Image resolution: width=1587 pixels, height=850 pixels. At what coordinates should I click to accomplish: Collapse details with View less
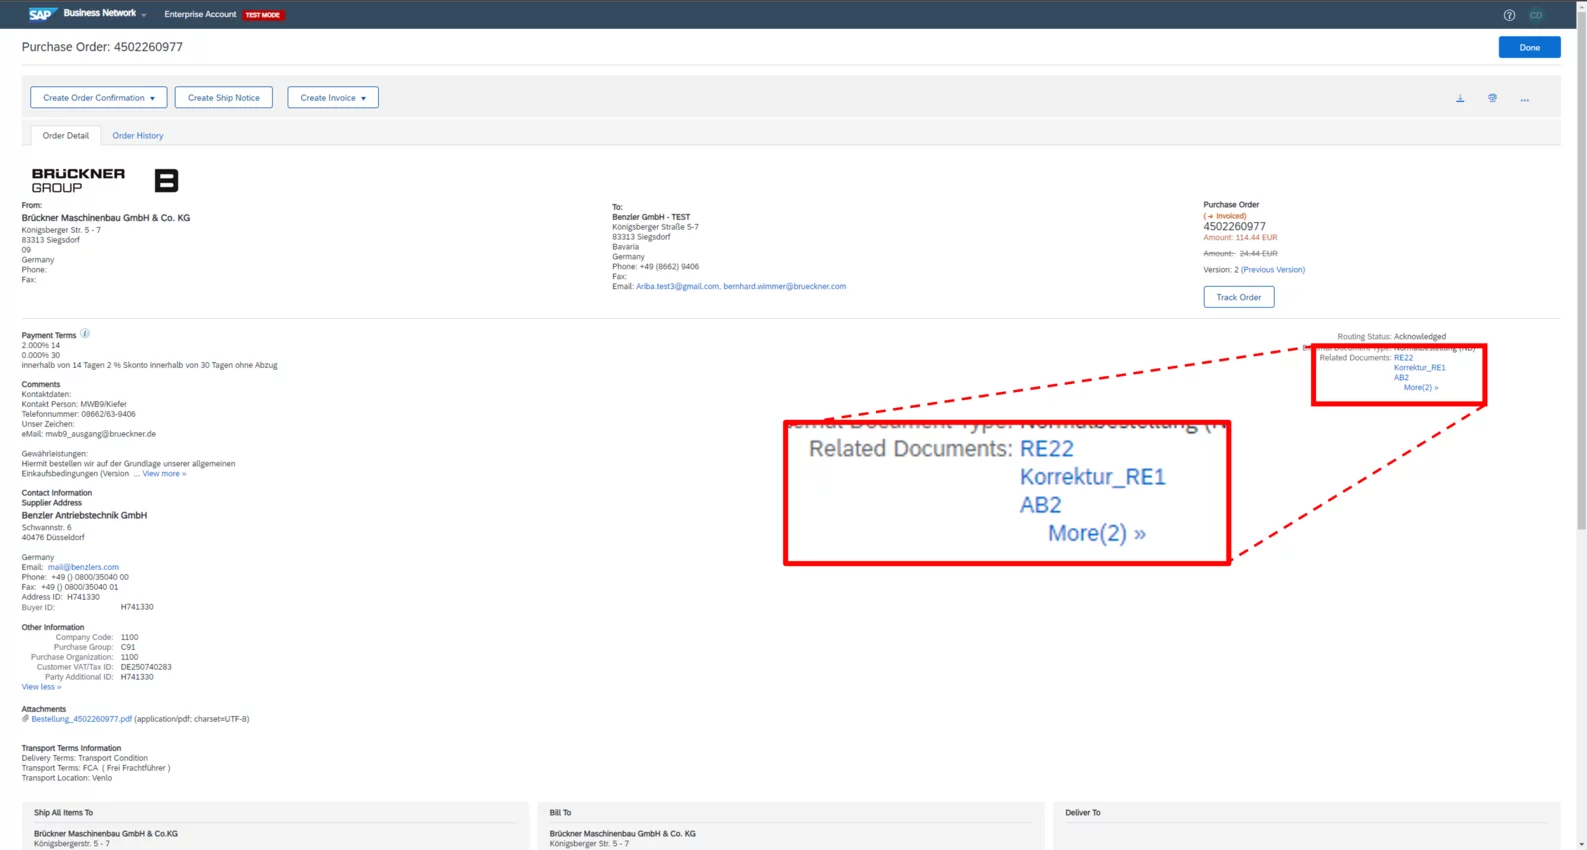(41, 687)
